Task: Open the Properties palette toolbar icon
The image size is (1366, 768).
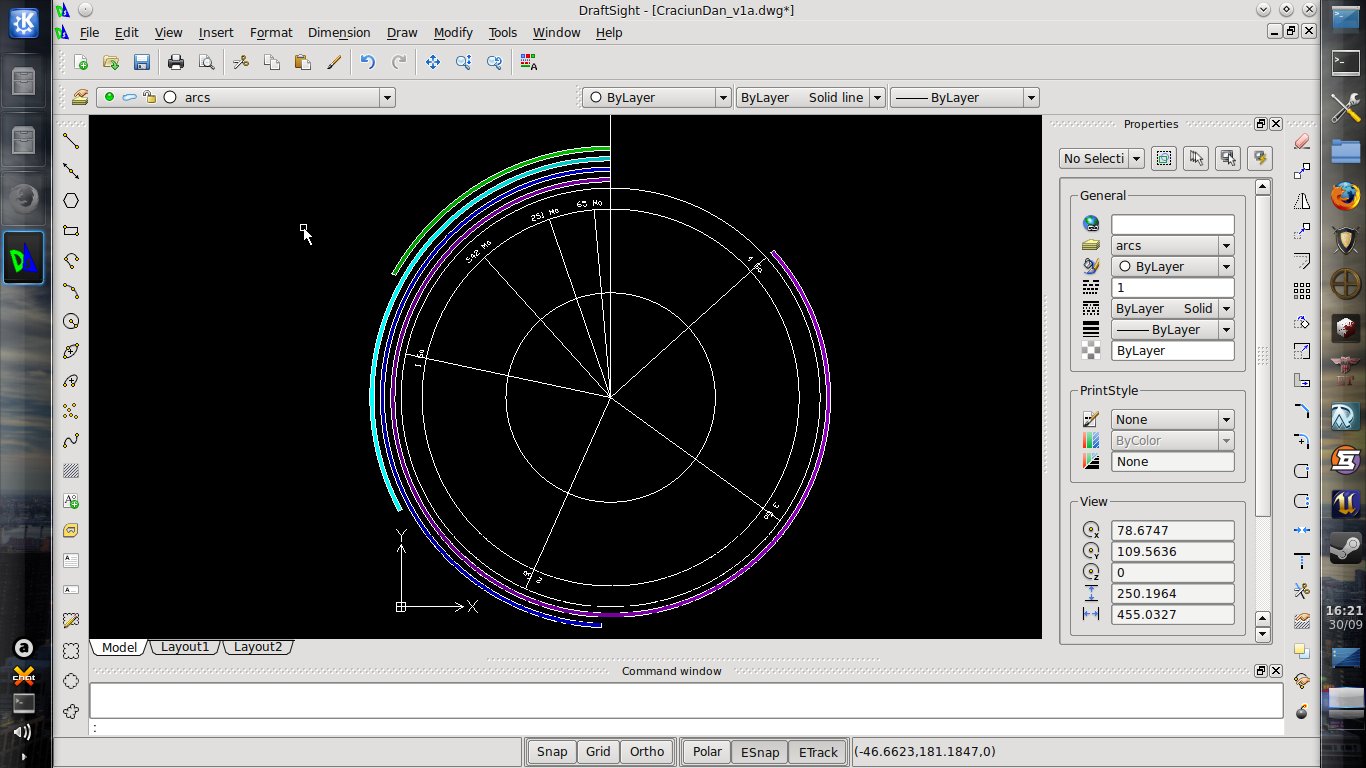Action: 529,62
